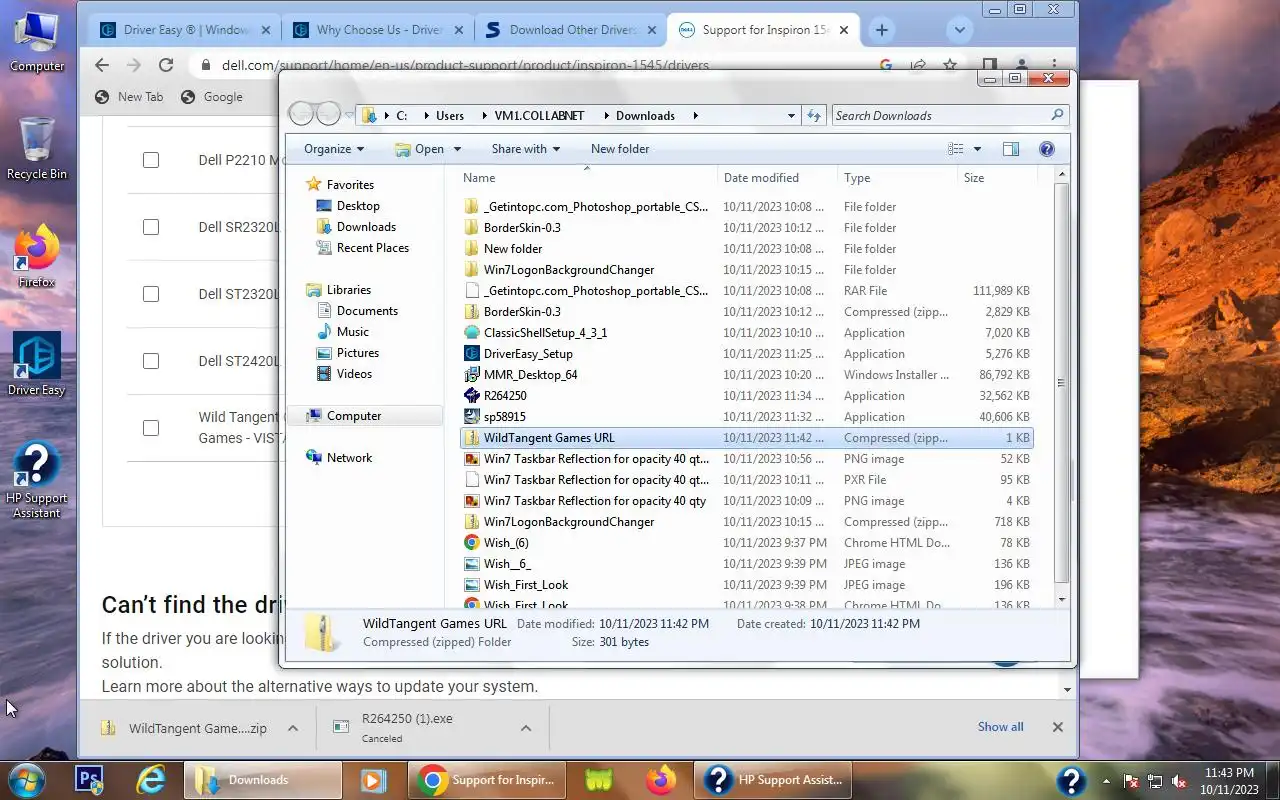1280x800 pixels.
Task: Go back in the Explorer window
Action: pyautogui.click(x=302, y=114)
